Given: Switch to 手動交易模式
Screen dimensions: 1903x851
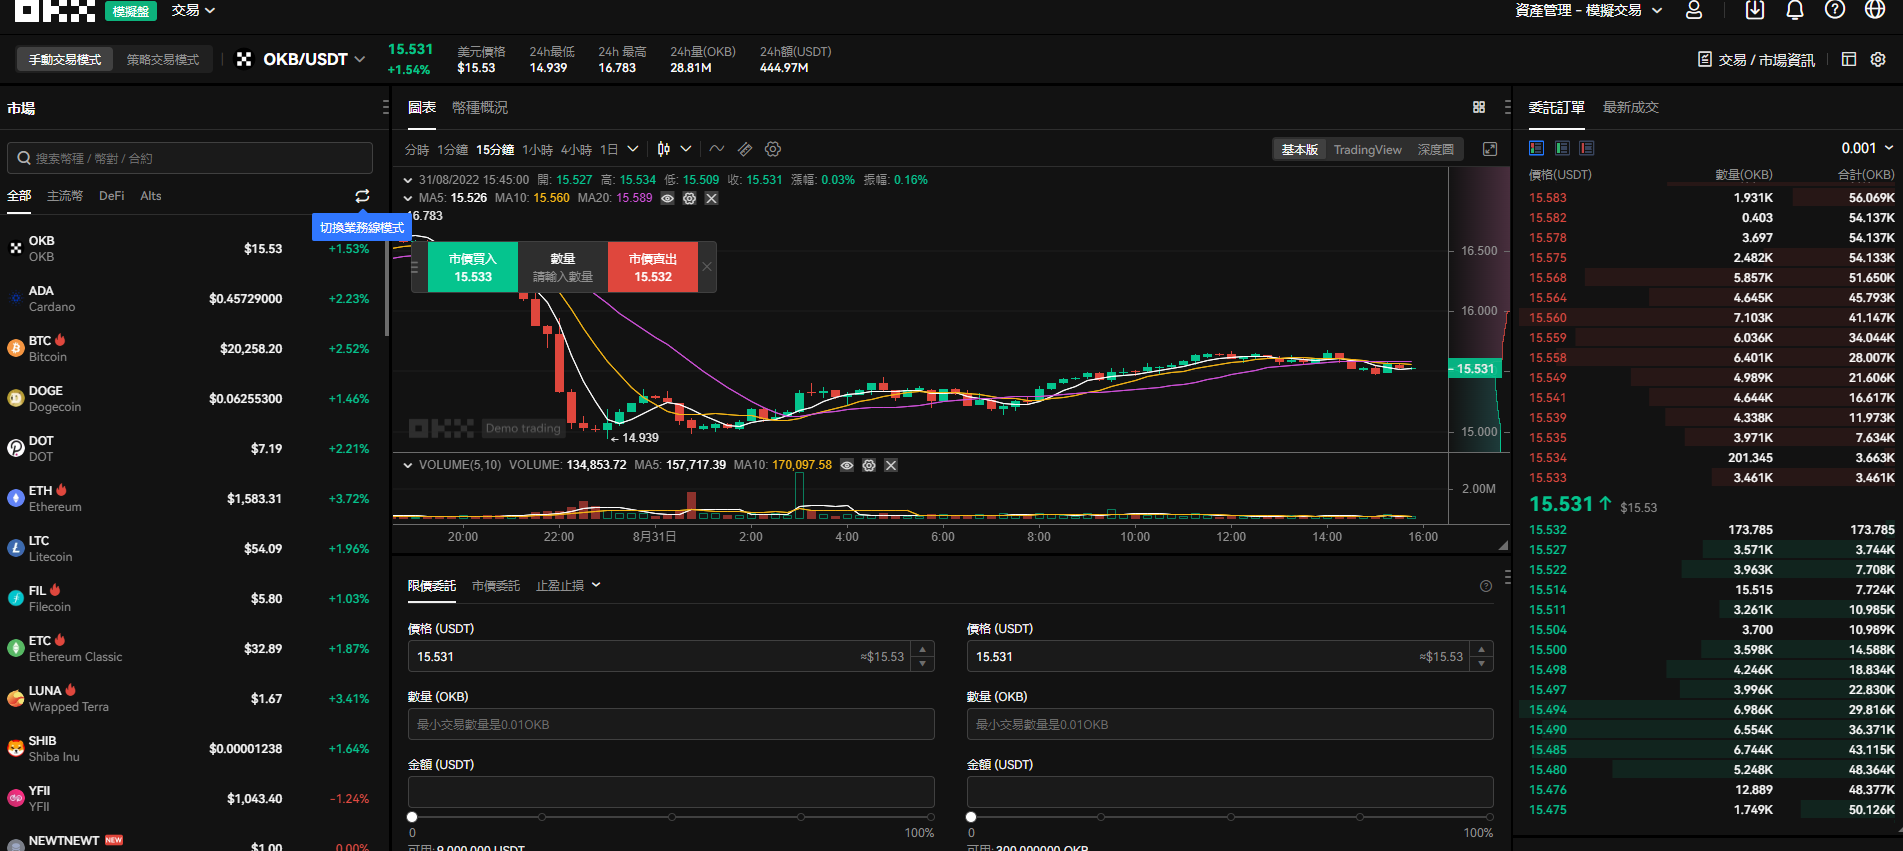Looking at the screenshot, I should pos(65,60).
